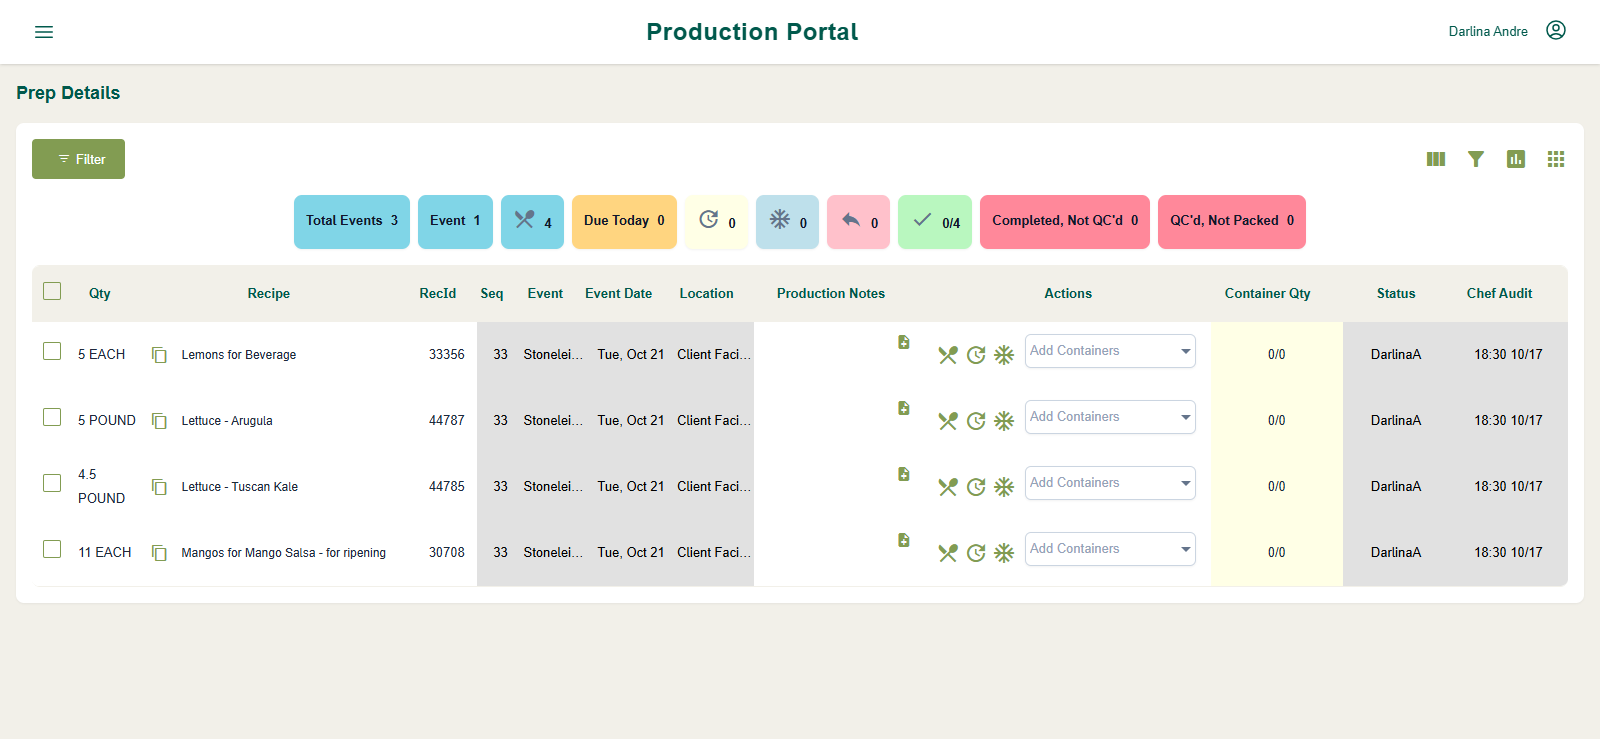Click the snowflake action icon for Lettuce - Arugula
This screenshot has width=1600, height=739.
[x=1004, y=421]
